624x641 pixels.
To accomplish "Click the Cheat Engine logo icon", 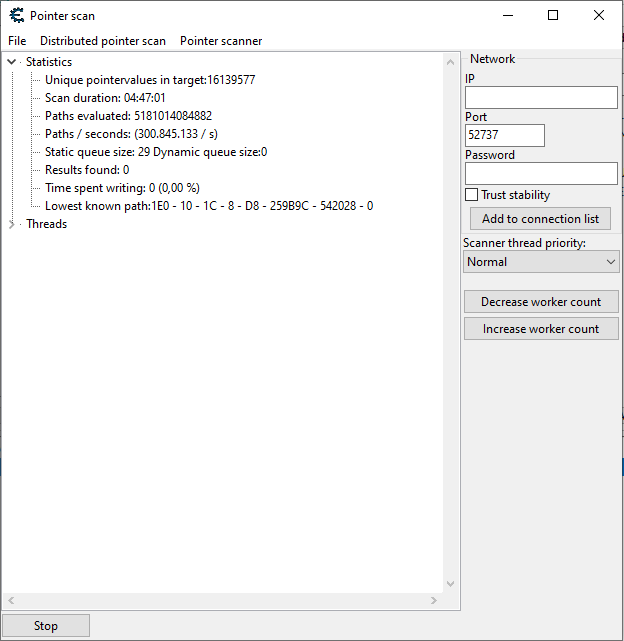I will click(x=17, y=16).
